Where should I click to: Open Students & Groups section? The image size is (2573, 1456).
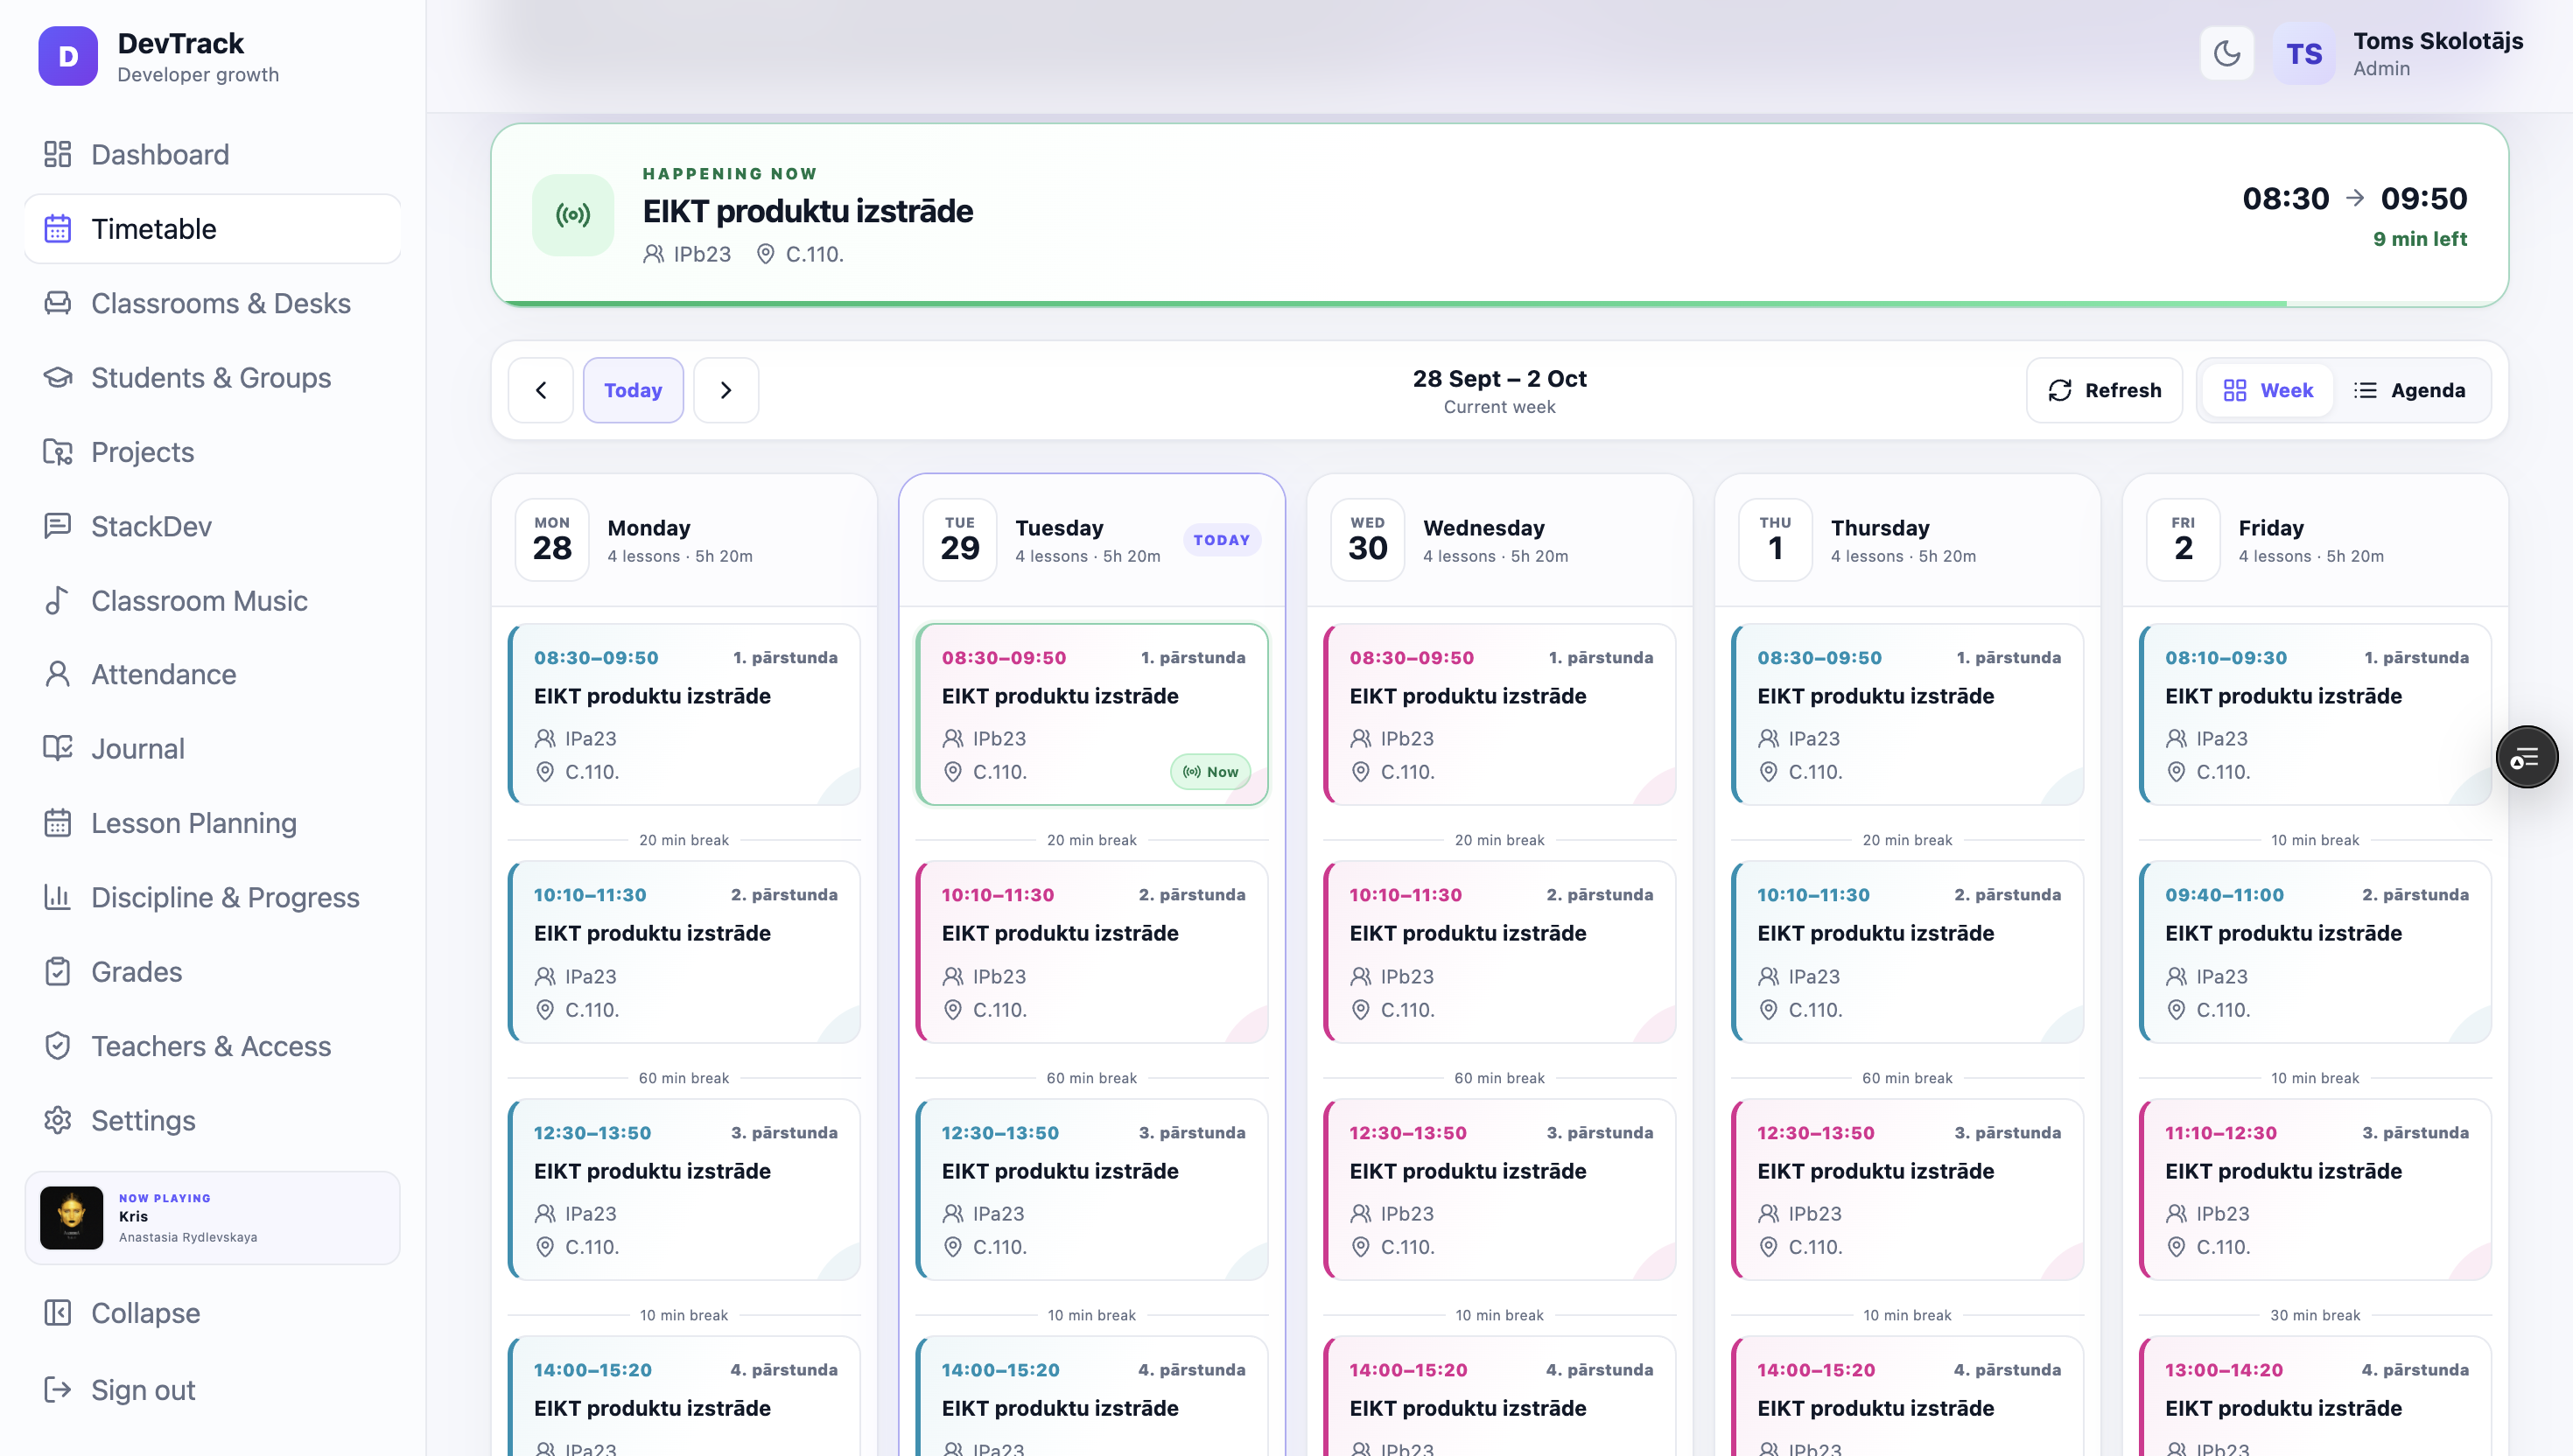tap(212, 377)
